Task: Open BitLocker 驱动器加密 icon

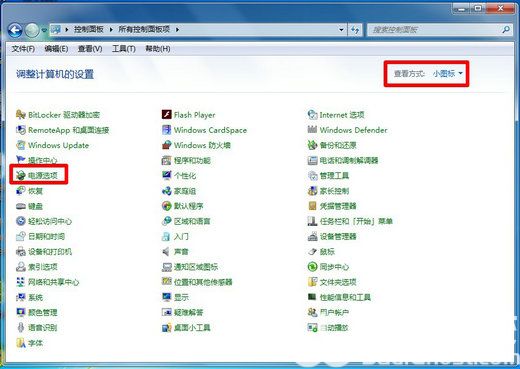Action: pos(21,115)
